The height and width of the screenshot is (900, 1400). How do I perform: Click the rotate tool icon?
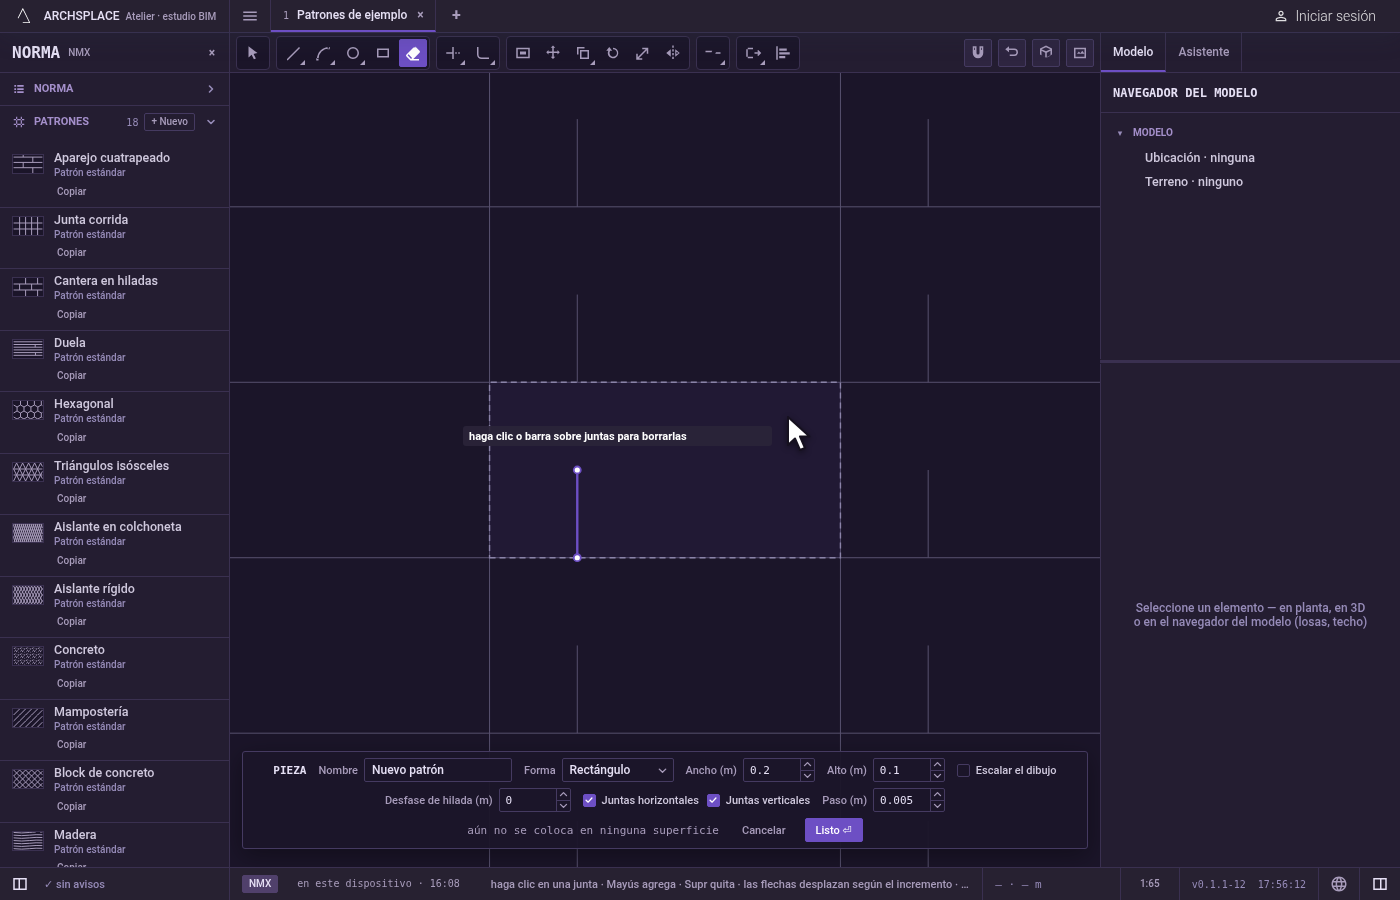click(613, 53)
